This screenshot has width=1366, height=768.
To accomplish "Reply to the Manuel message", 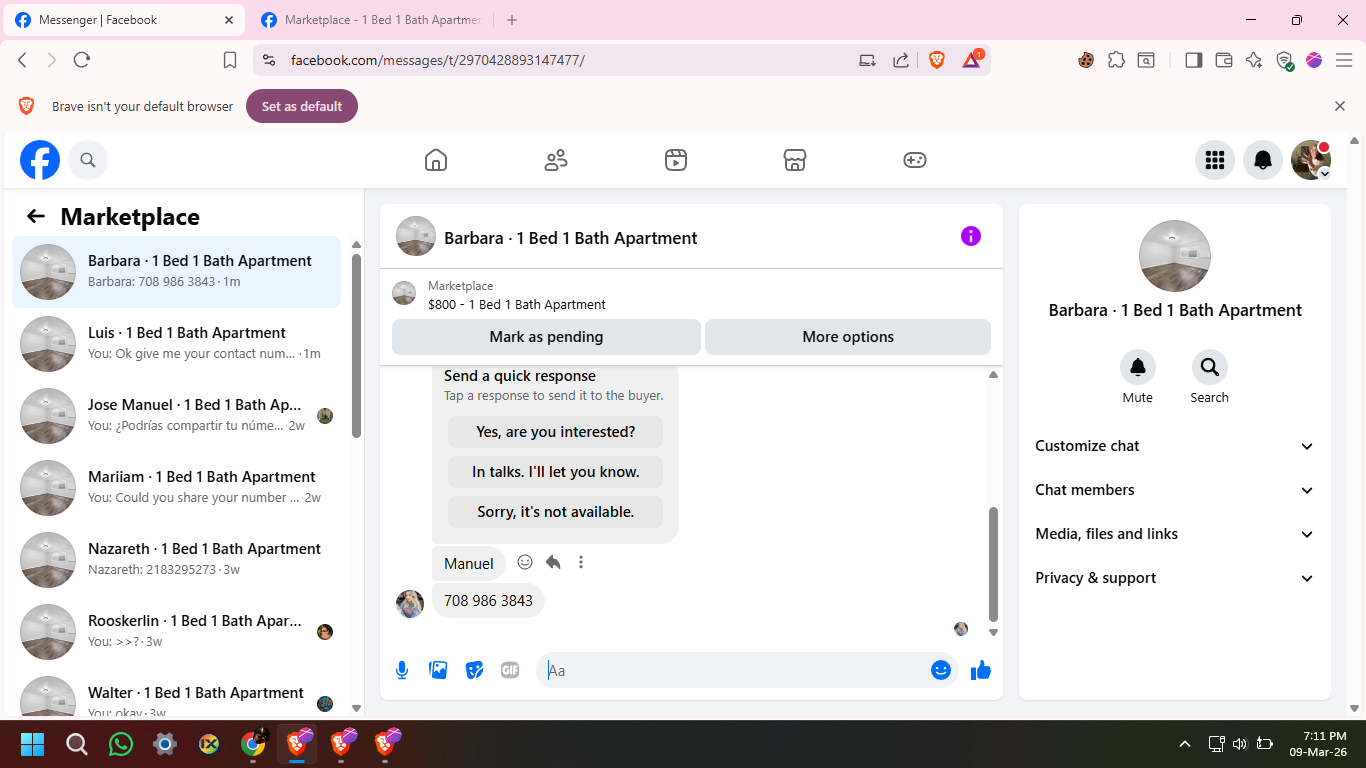I will coord(553,562).
